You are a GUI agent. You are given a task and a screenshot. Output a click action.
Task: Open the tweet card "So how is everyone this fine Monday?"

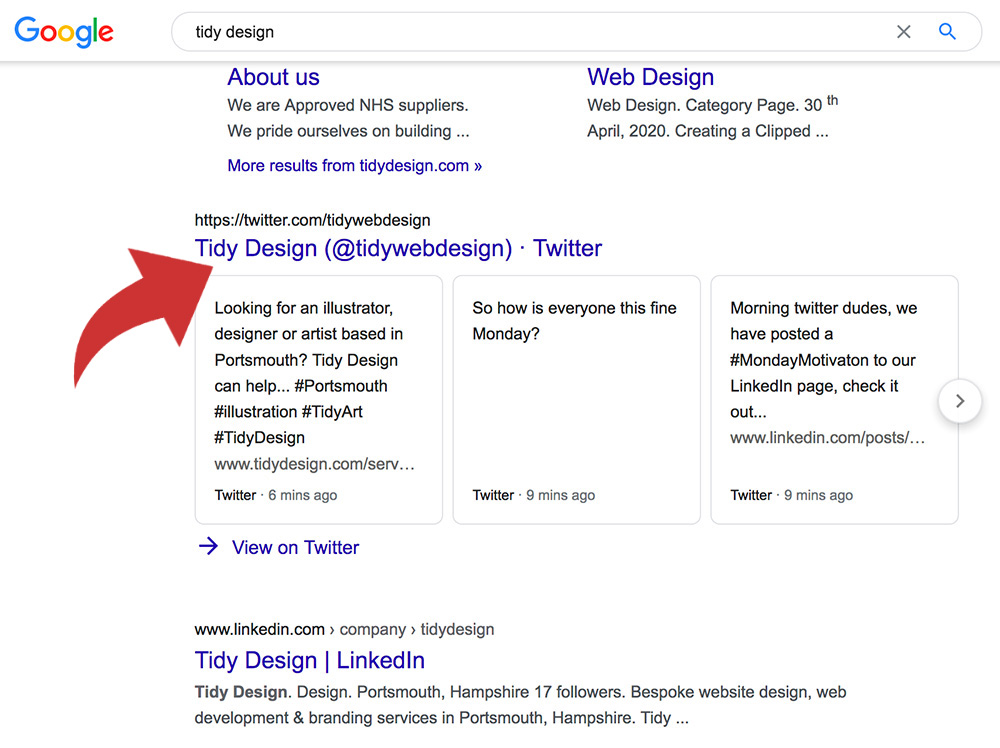(x=577, y=400)
